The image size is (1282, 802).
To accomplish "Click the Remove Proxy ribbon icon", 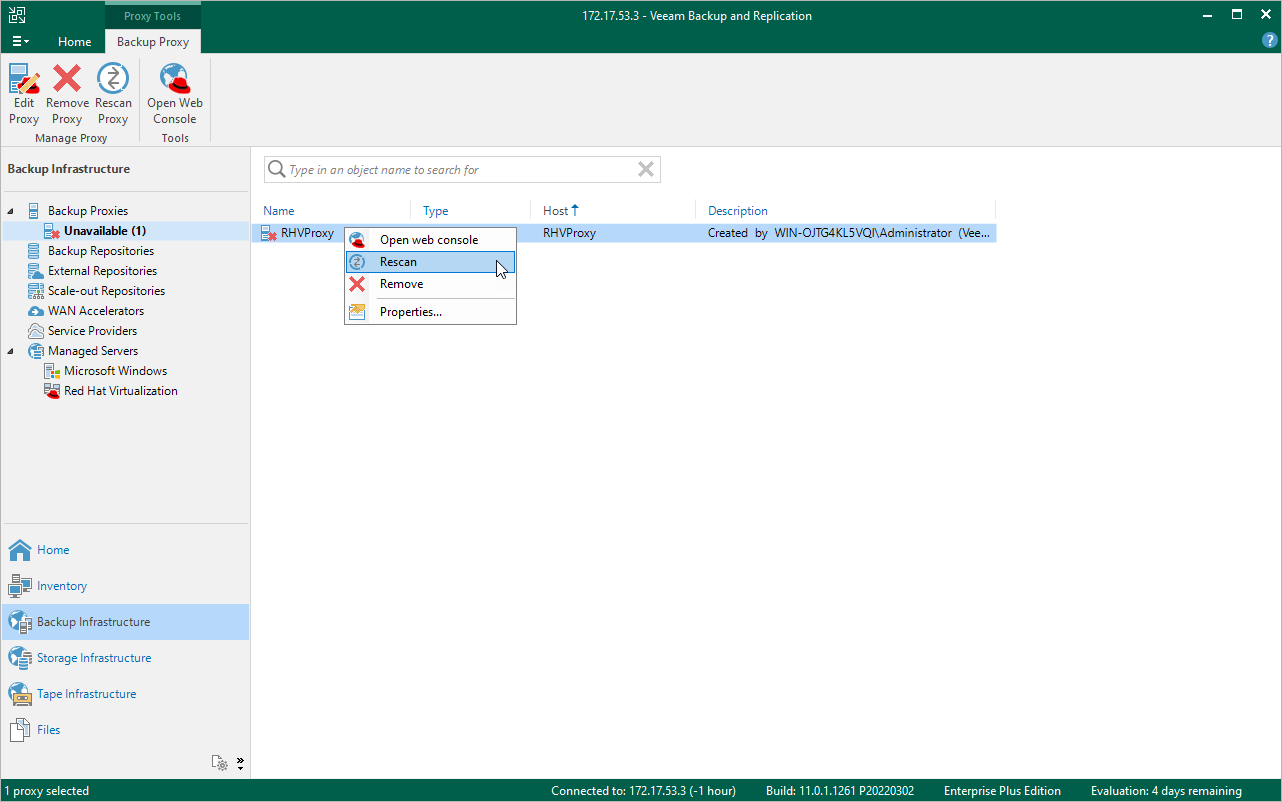I will (x=67, y=78).
